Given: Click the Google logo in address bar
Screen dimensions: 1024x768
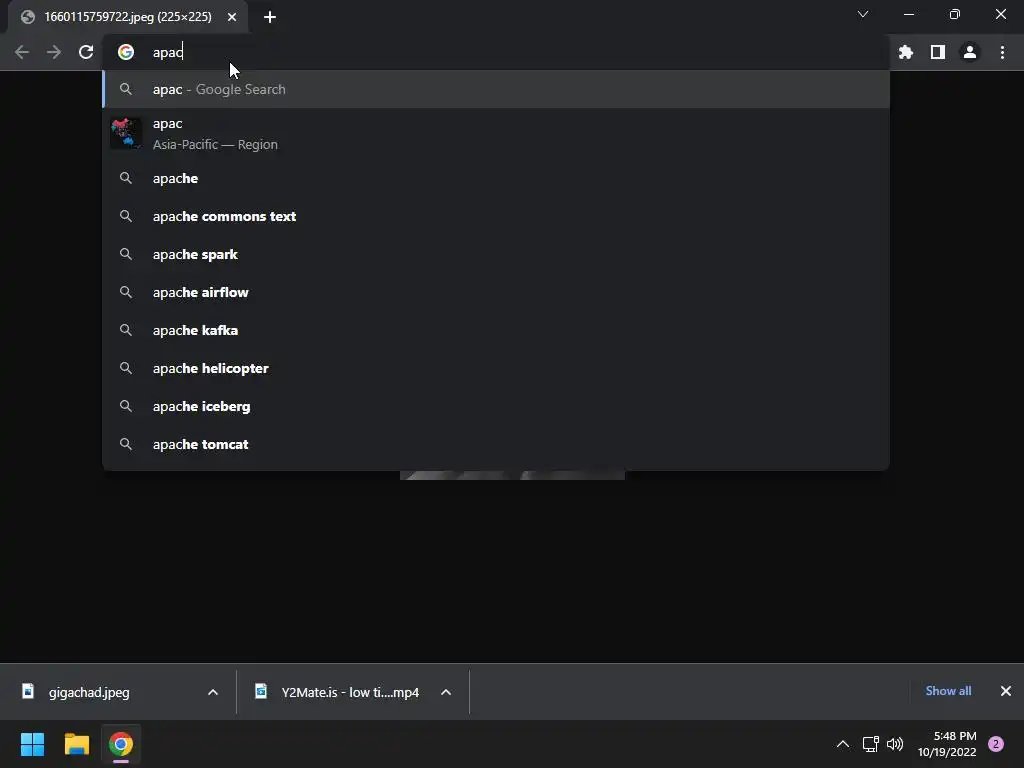Looking at the screenshot, I should coord(126,52).
